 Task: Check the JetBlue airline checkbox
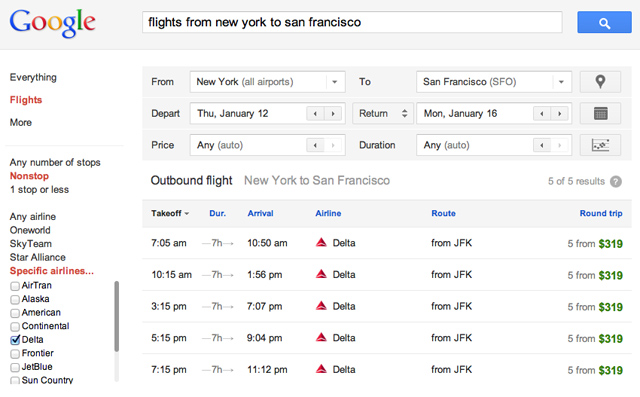pos(15,367)
